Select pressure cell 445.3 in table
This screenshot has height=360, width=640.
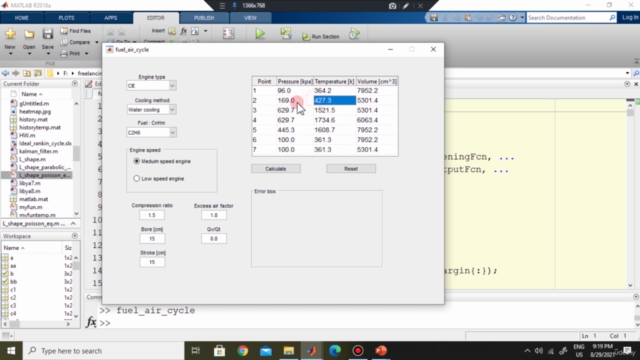[295, 130]
